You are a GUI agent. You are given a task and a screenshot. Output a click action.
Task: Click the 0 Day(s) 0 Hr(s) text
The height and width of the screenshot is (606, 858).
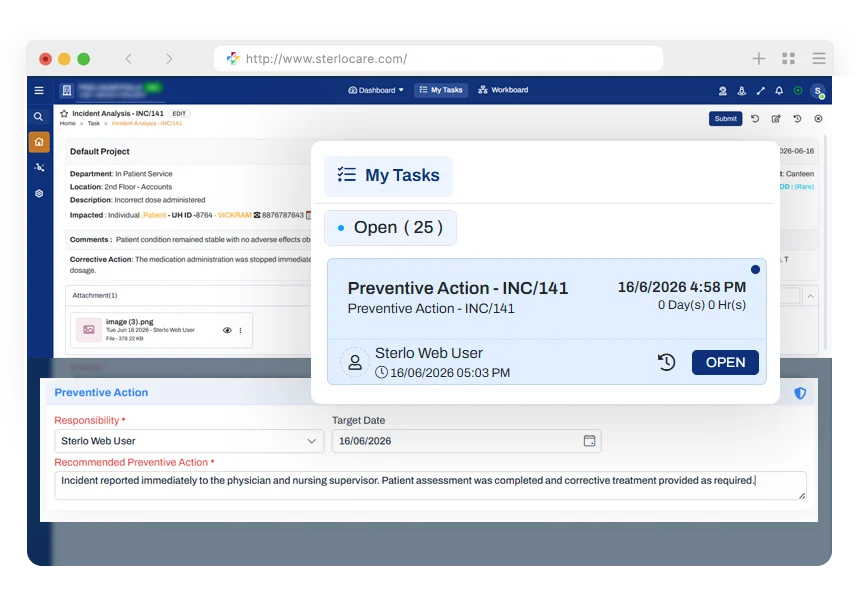(702, 305)
